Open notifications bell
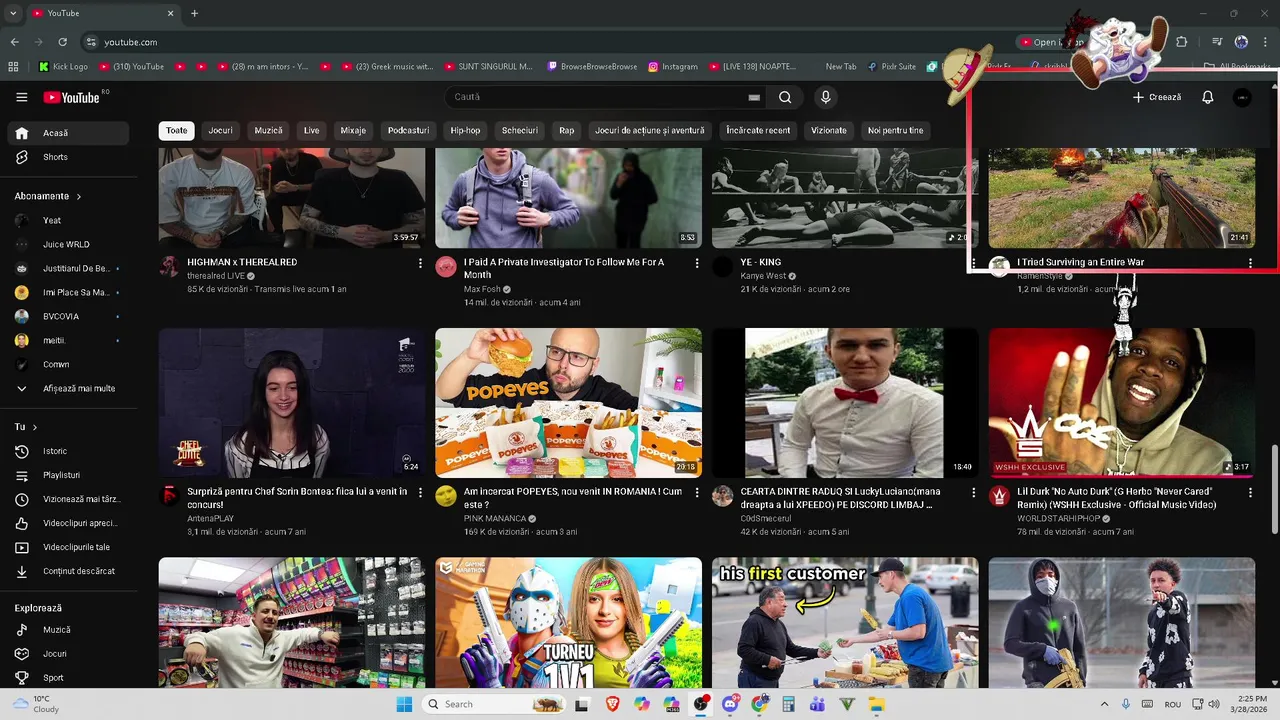Image resolution: width=1280 pixels, height=720 pixels. click(1207, 97)
